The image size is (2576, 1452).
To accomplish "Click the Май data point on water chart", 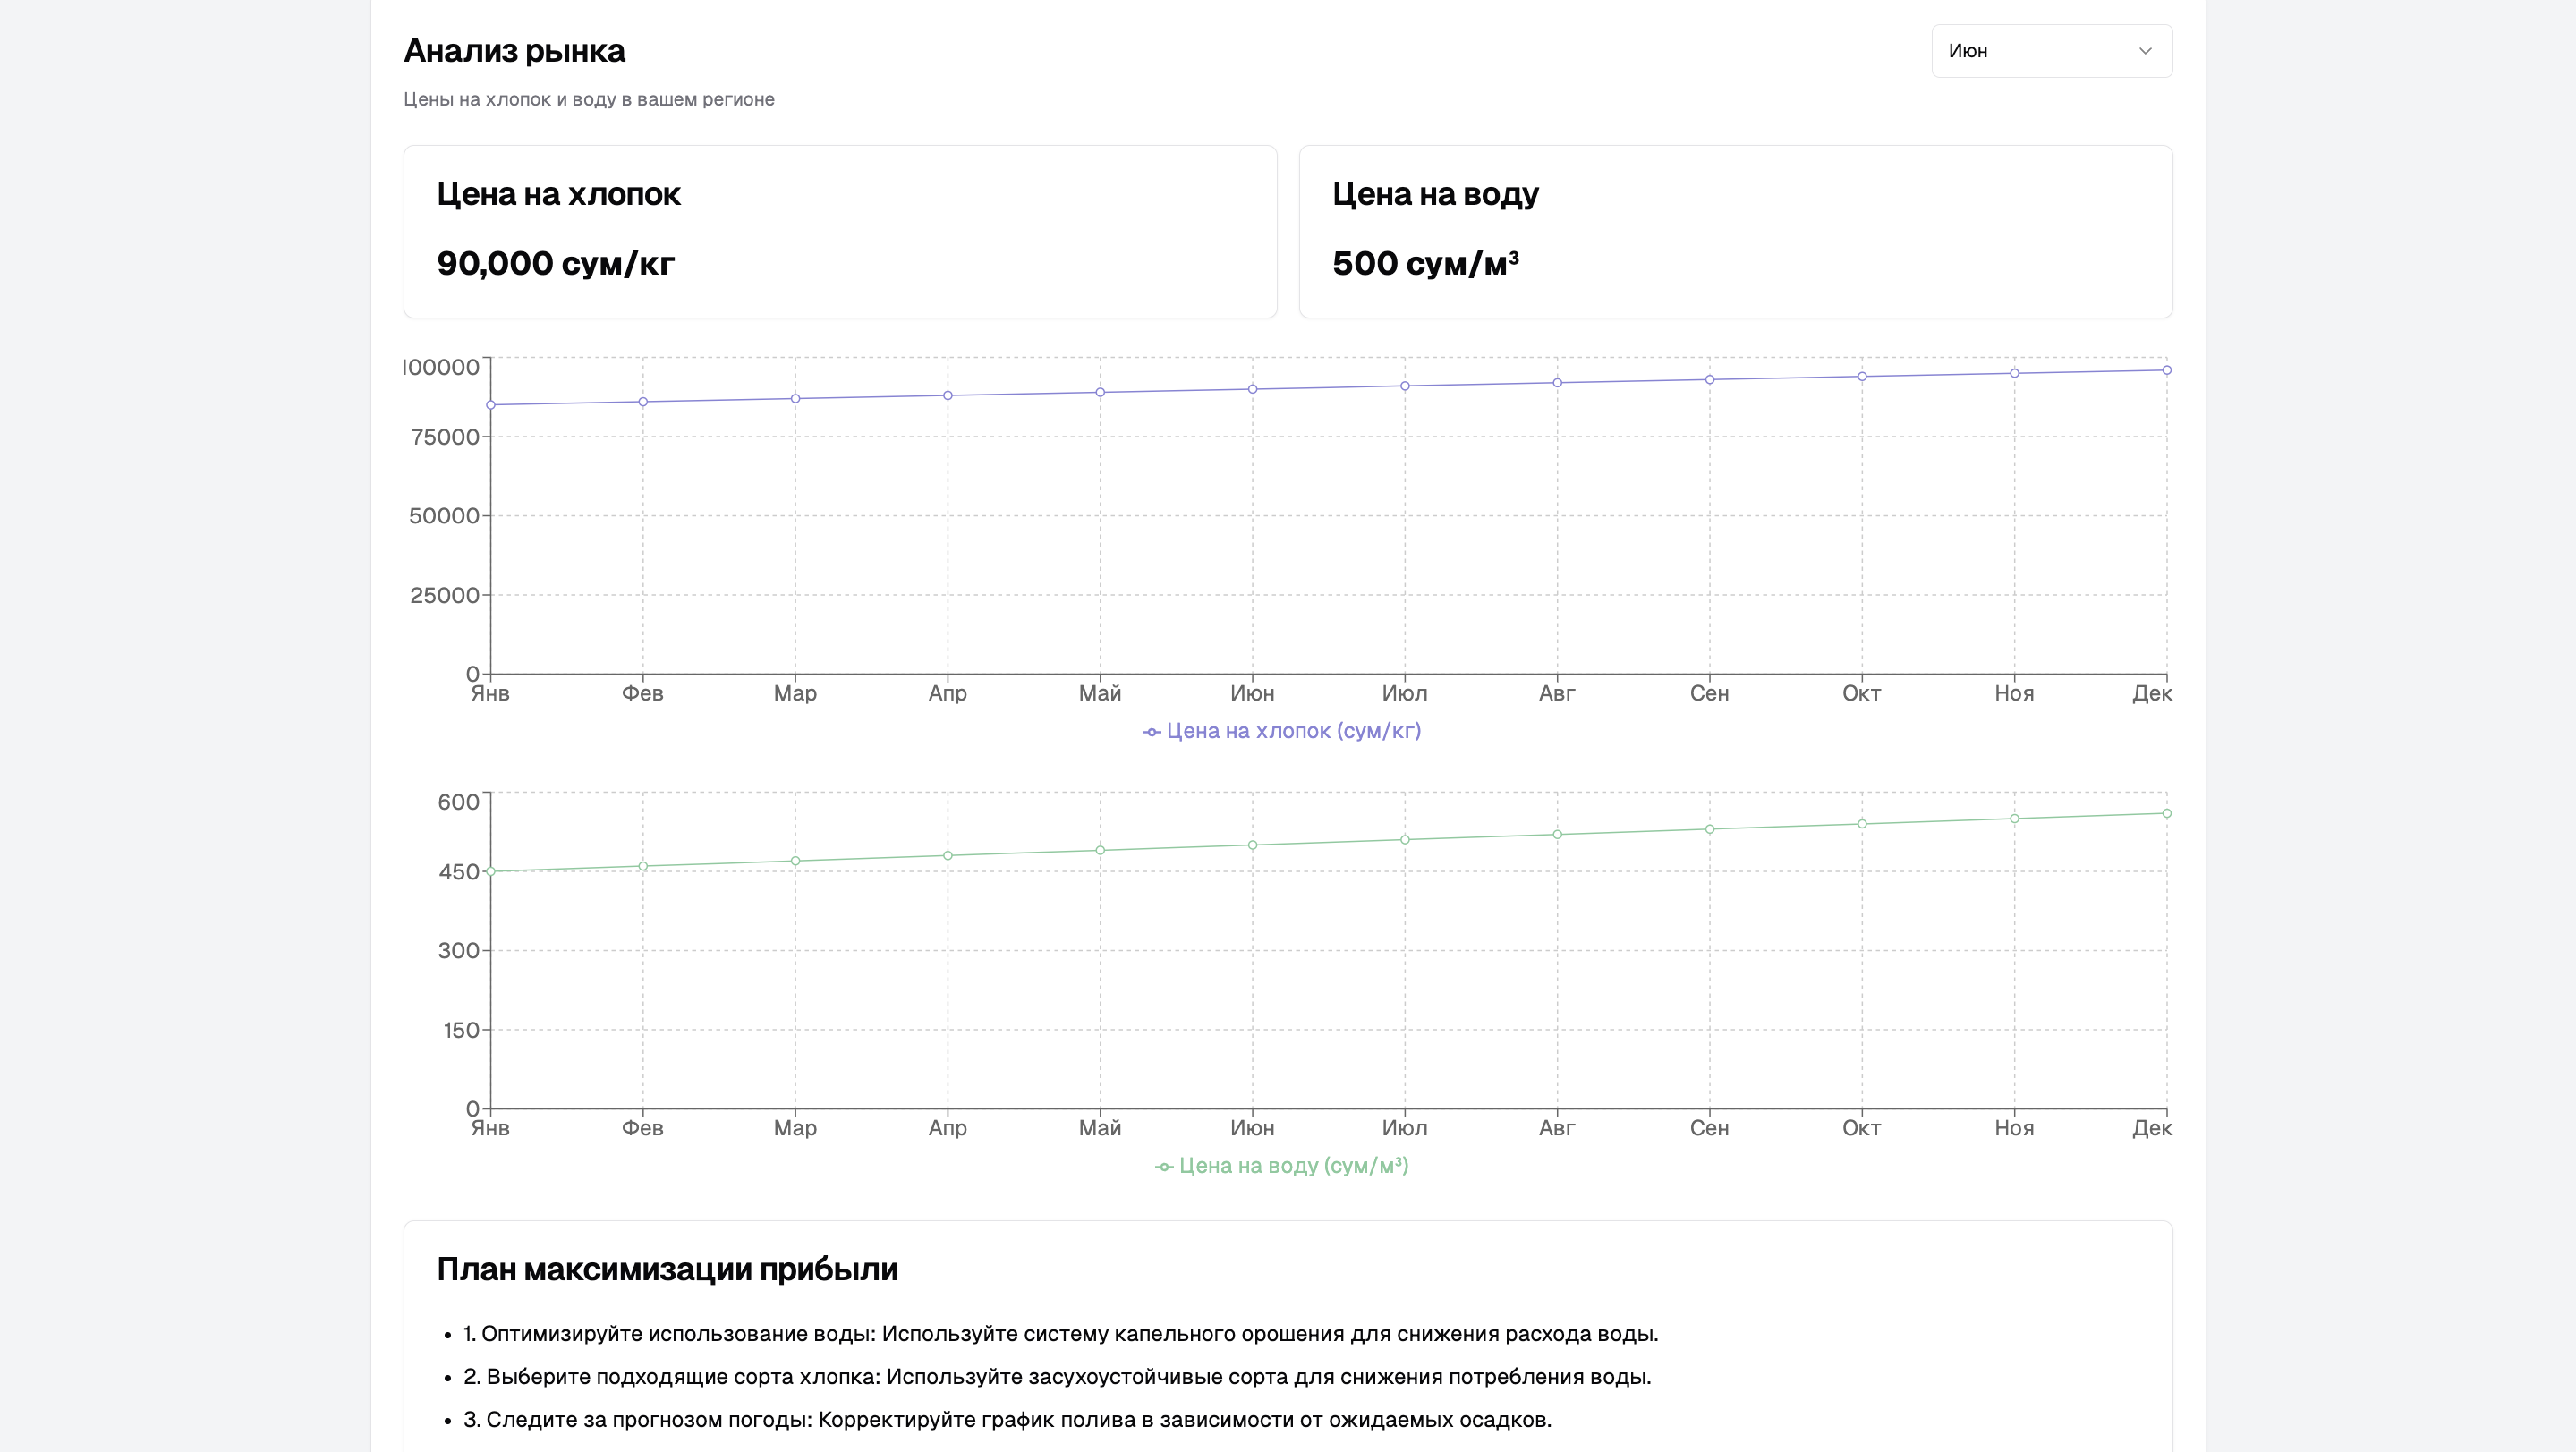I will tap(1100, 851).
